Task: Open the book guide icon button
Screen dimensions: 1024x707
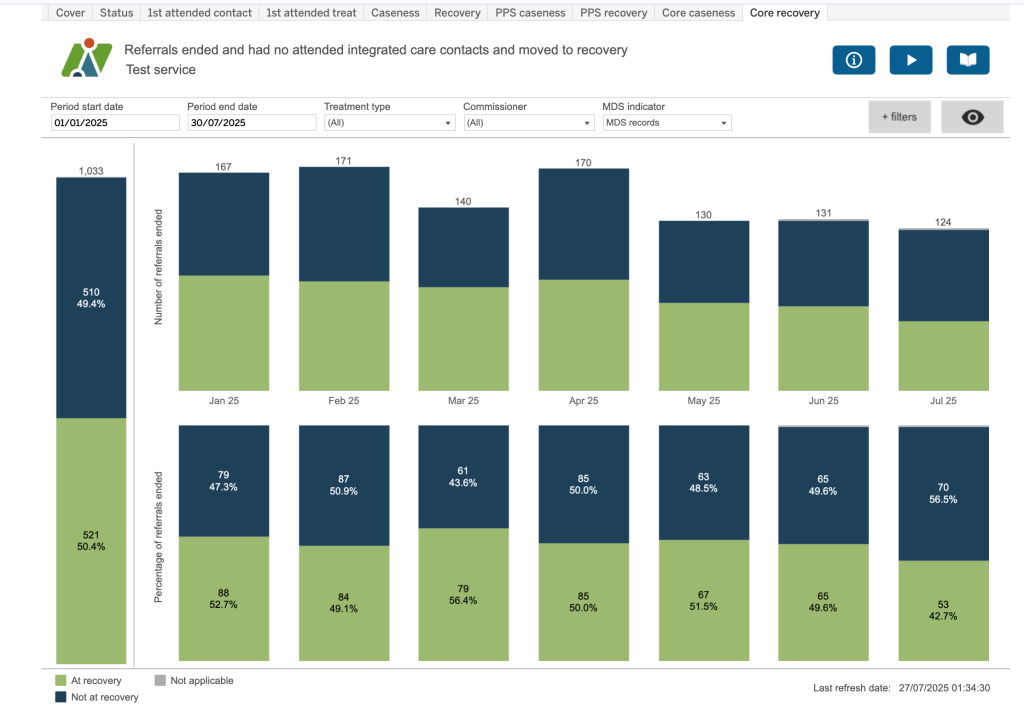Action: 968,60
